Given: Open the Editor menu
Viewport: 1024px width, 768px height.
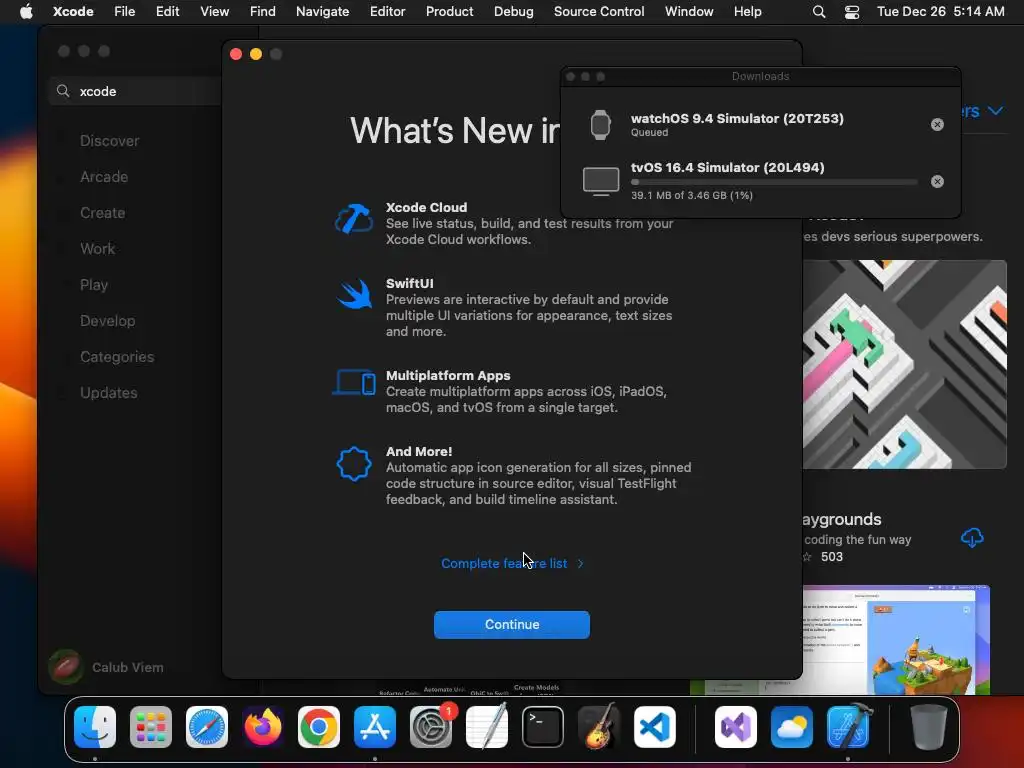Looking at the screenshot, I should click(387, 11).
